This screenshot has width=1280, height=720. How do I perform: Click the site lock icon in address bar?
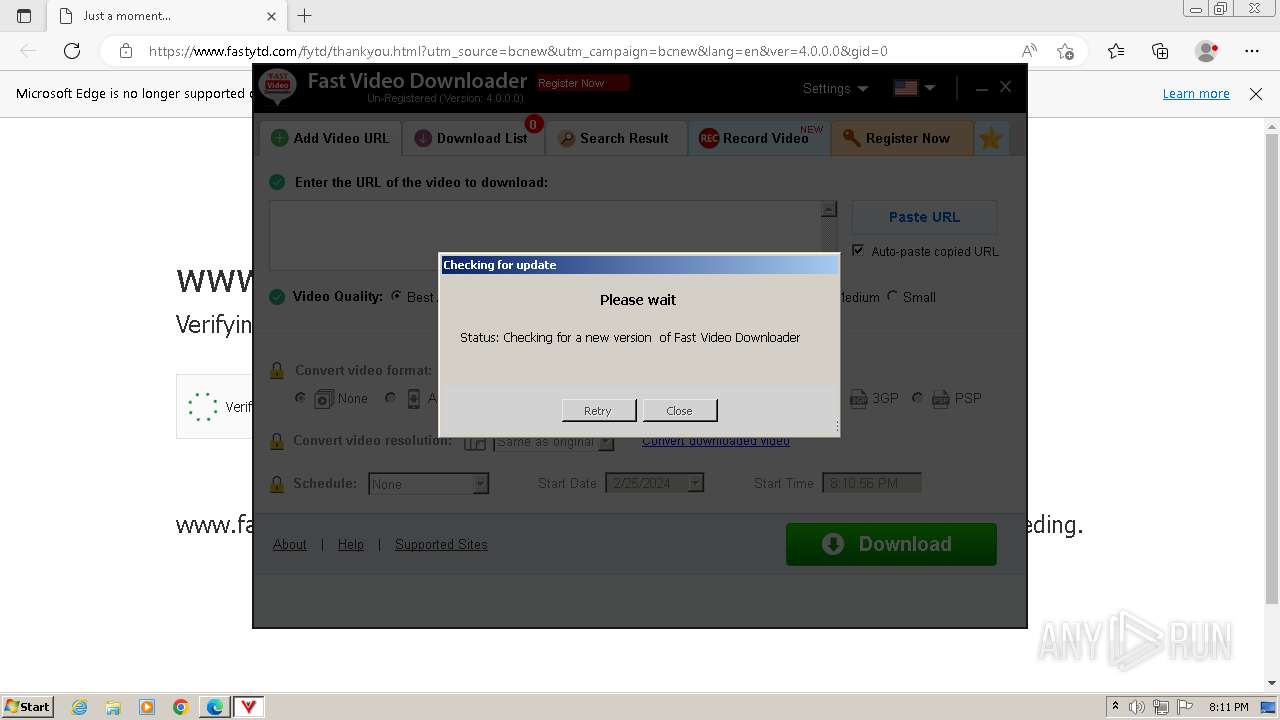tap(126, 51)
